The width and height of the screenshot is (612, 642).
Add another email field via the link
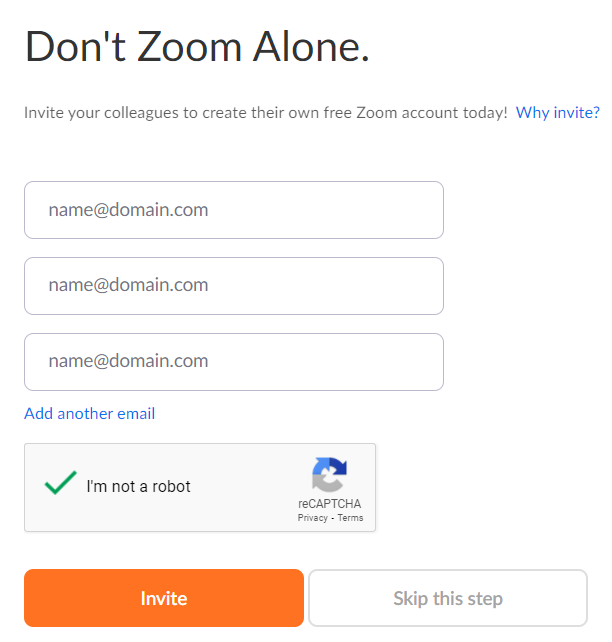click(90, 414)
